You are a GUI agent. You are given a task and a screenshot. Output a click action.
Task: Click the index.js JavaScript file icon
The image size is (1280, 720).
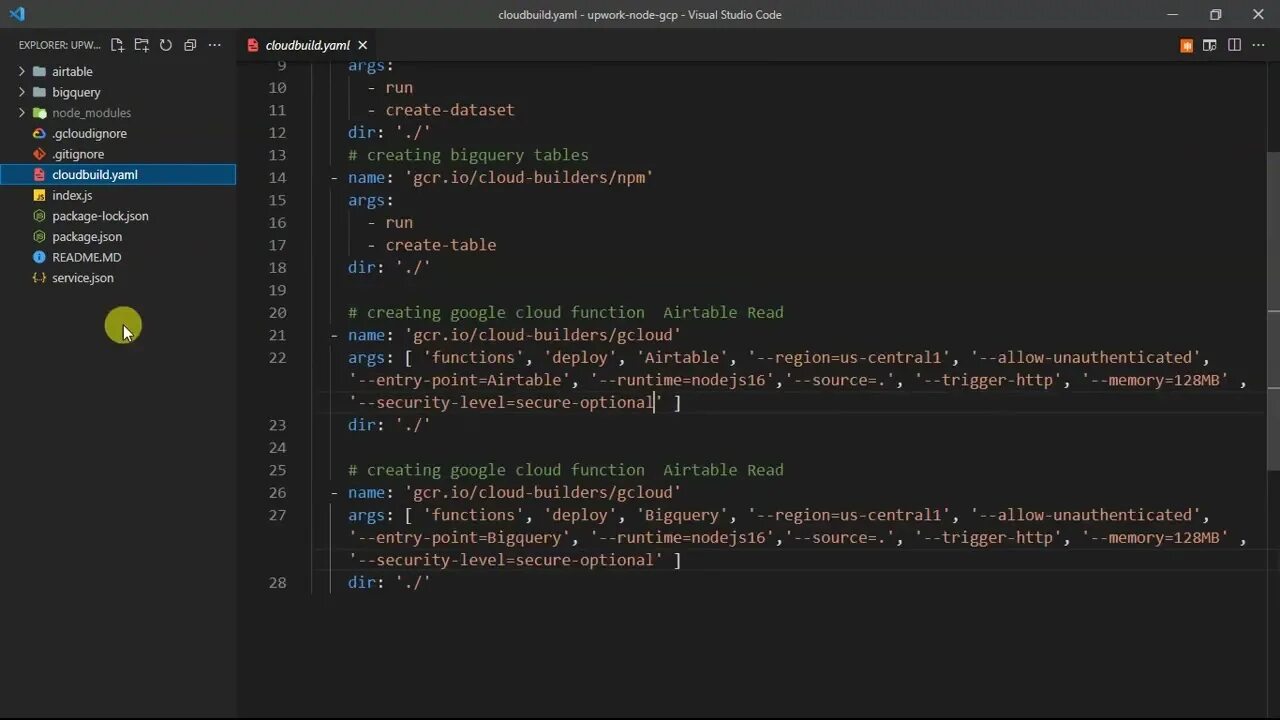pyautogui.click(x=39, y=195)
